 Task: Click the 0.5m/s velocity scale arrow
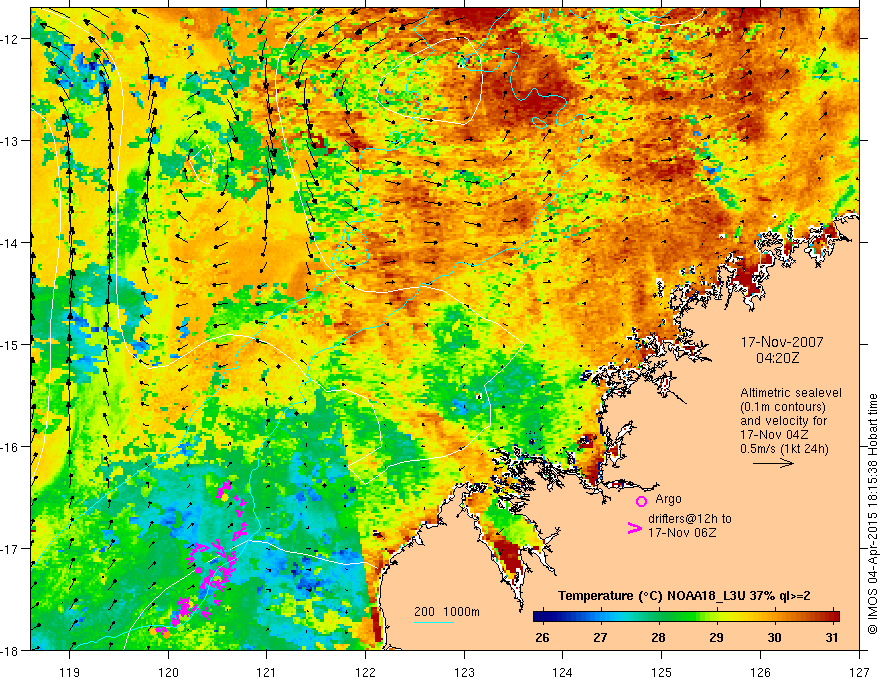(773, 463)
